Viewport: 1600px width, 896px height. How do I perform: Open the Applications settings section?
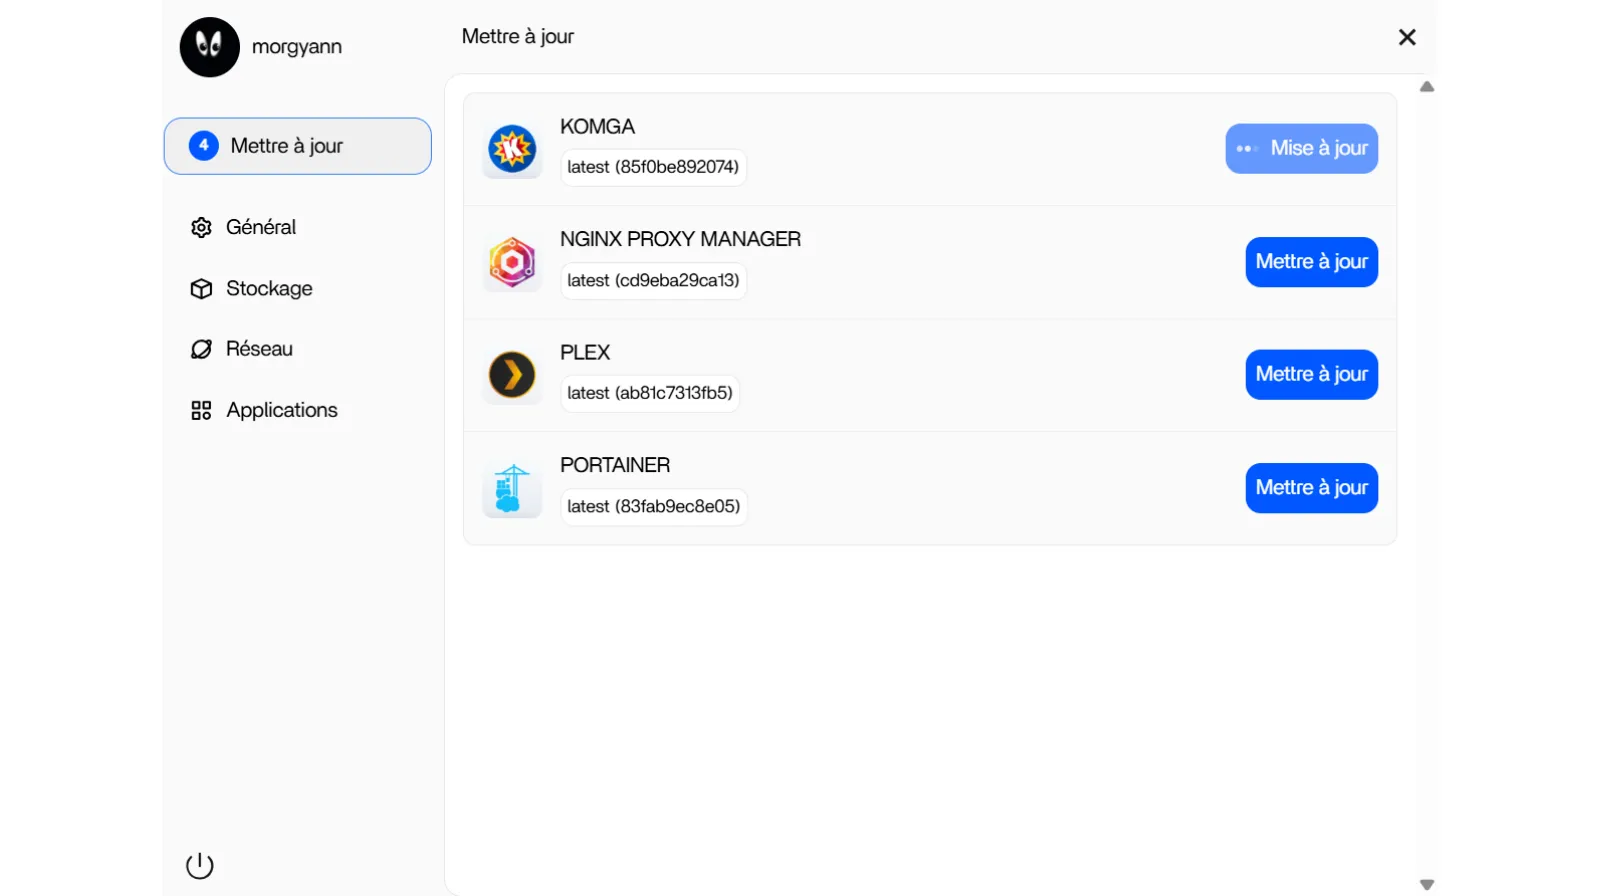click(281, 411)
